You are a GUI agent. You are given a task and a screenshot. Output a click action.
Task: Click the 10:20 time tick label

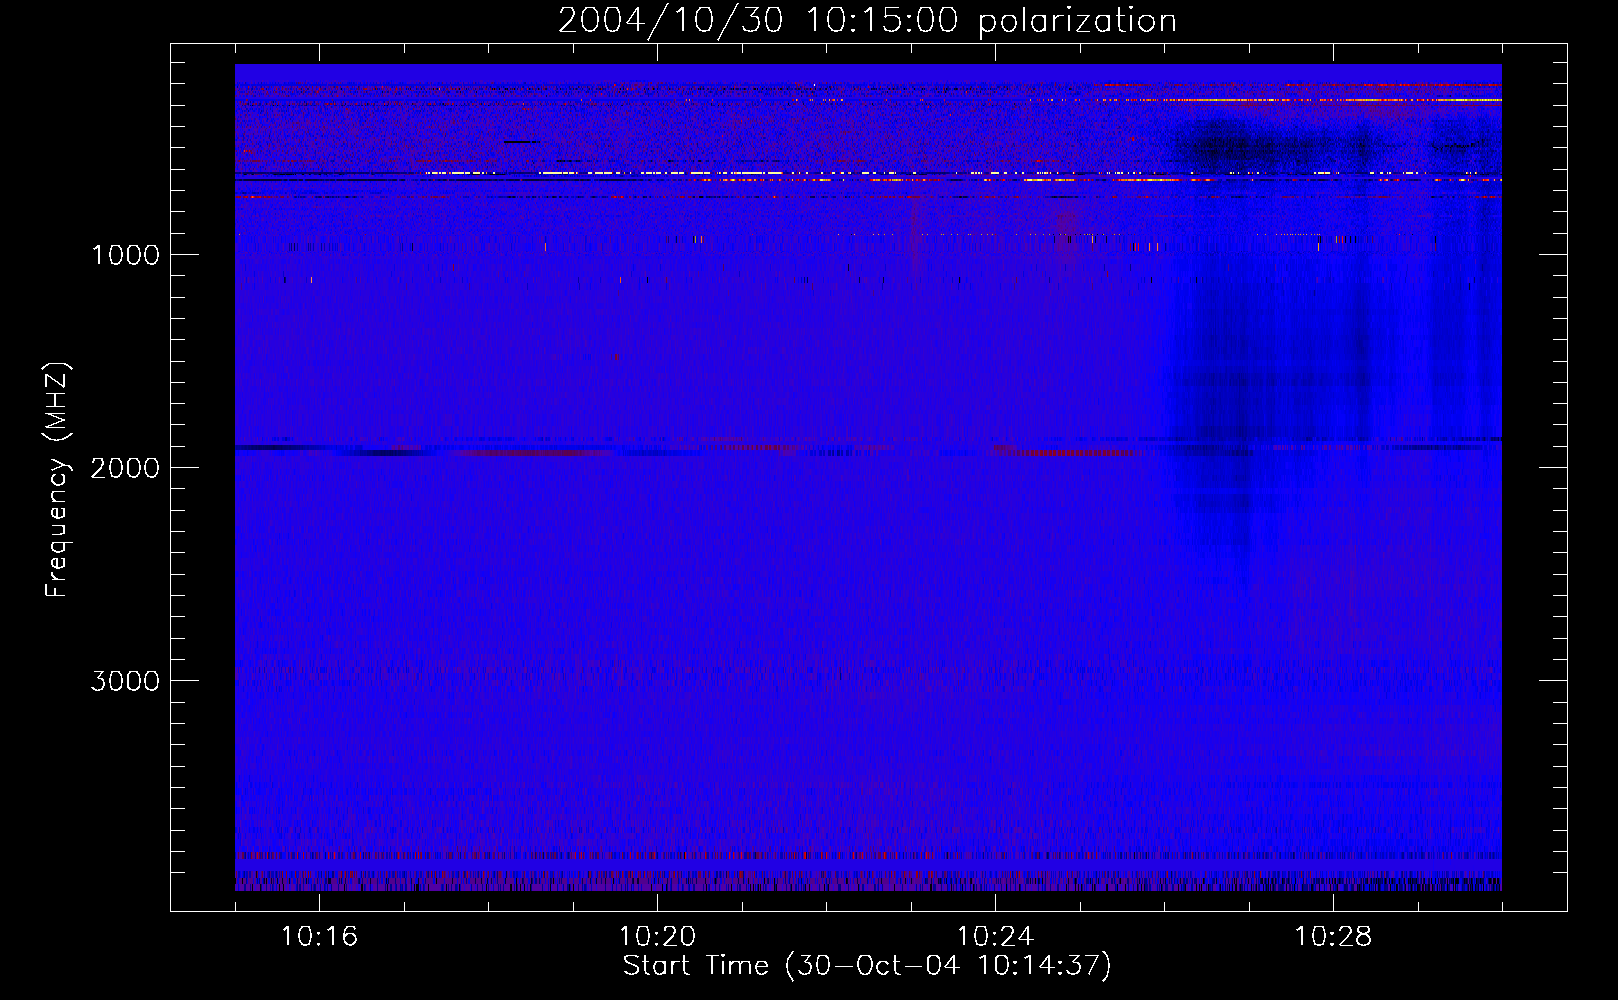click(657, 937)
